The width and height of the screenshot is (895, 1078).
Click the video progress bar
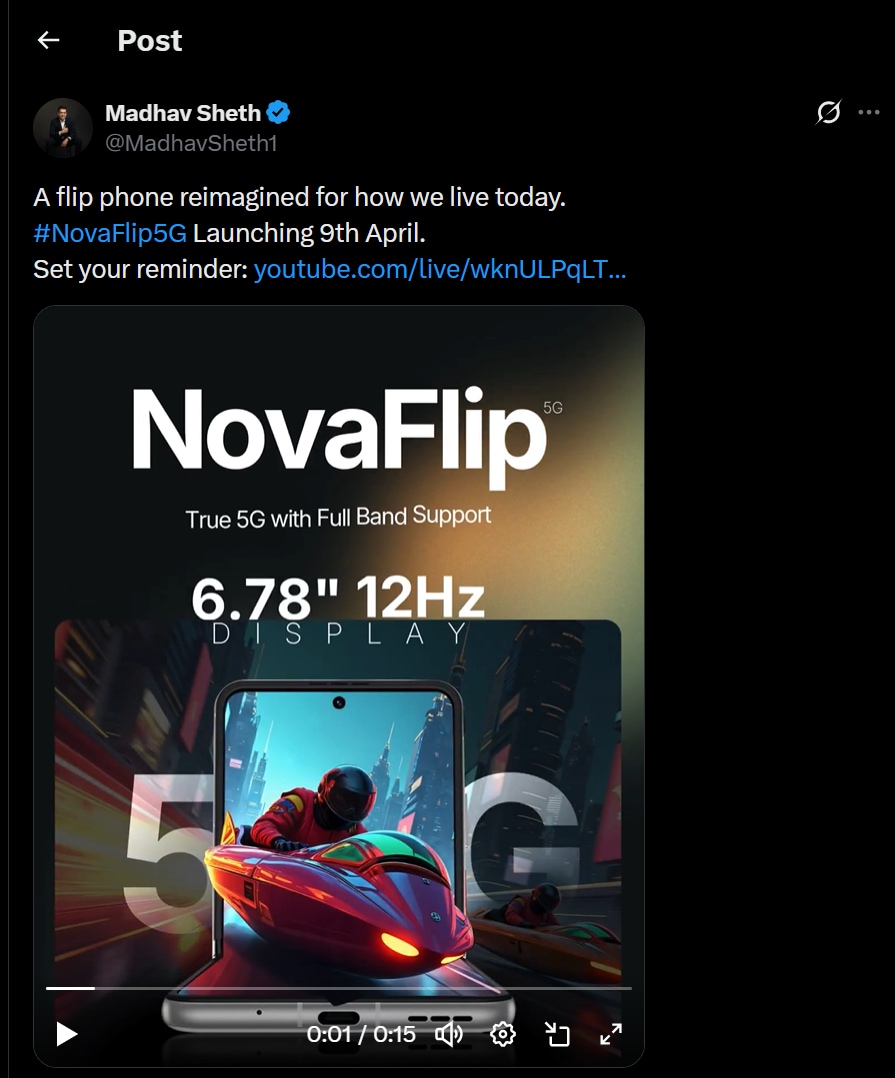[338, 988]
